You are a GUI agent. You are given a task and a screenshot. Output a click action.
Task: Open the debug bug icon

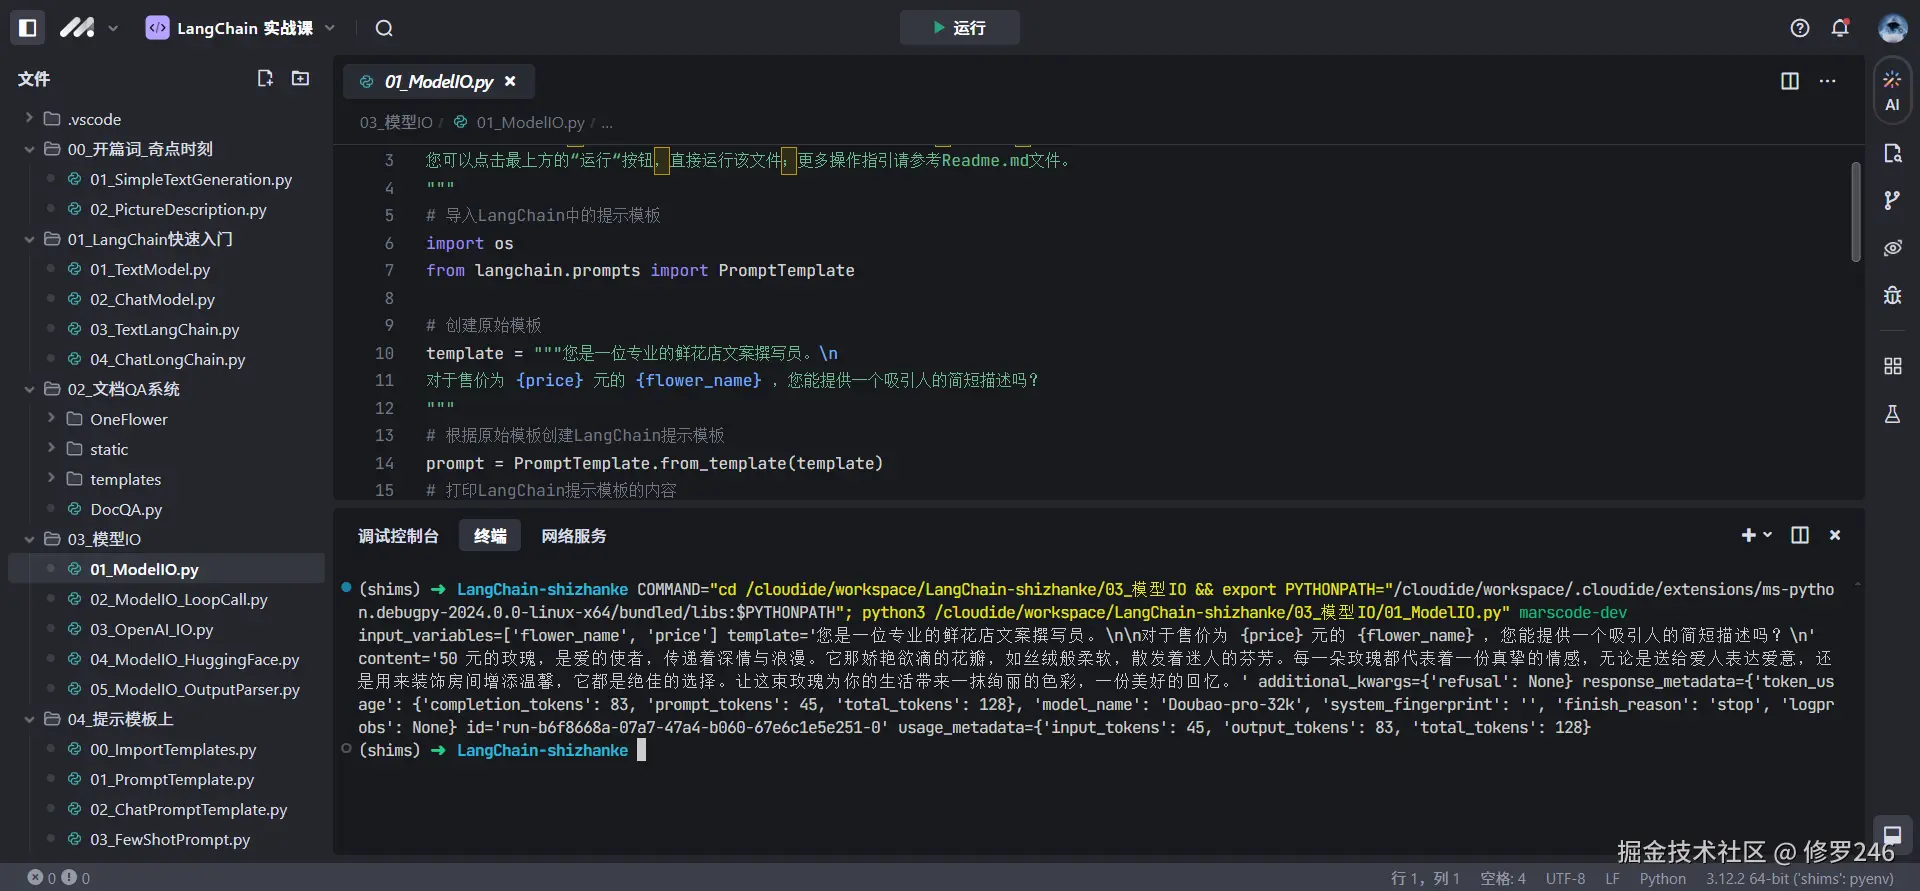(x=1892, y=295)
